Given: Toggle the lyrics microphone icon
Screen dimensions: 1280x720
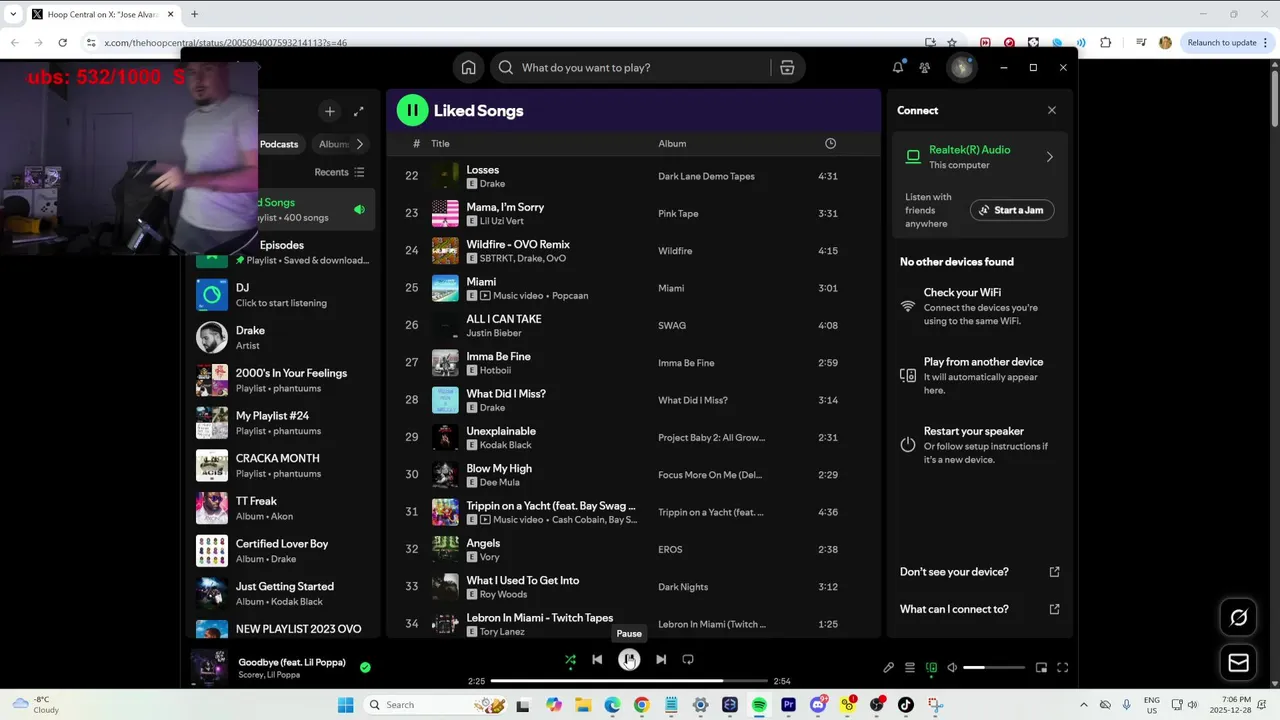Looking at the screenshot, I should tap(888, 667).
